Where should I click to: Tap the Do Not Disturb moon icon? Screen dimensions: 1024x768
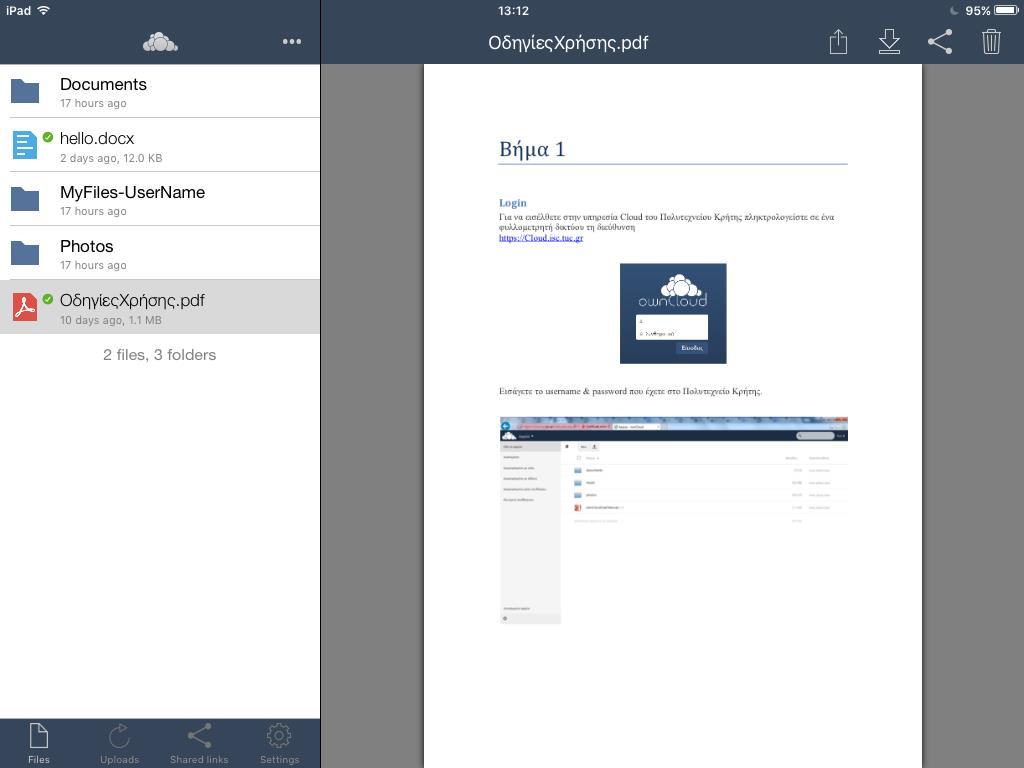pos(953,10)
